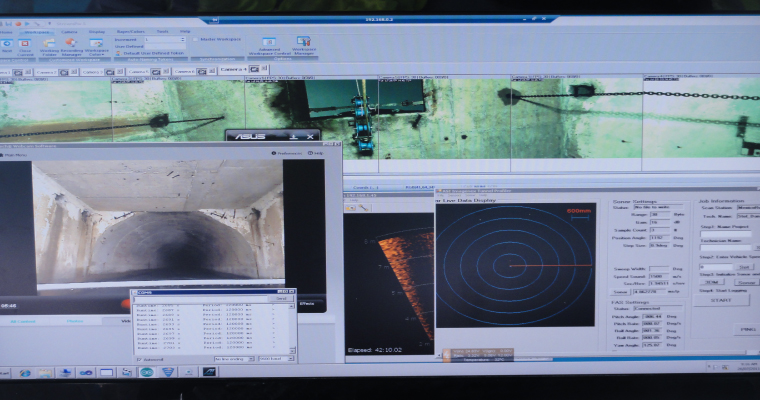Open the line ending dropdown
Screen dimensions: 760x400
[234, 357]
